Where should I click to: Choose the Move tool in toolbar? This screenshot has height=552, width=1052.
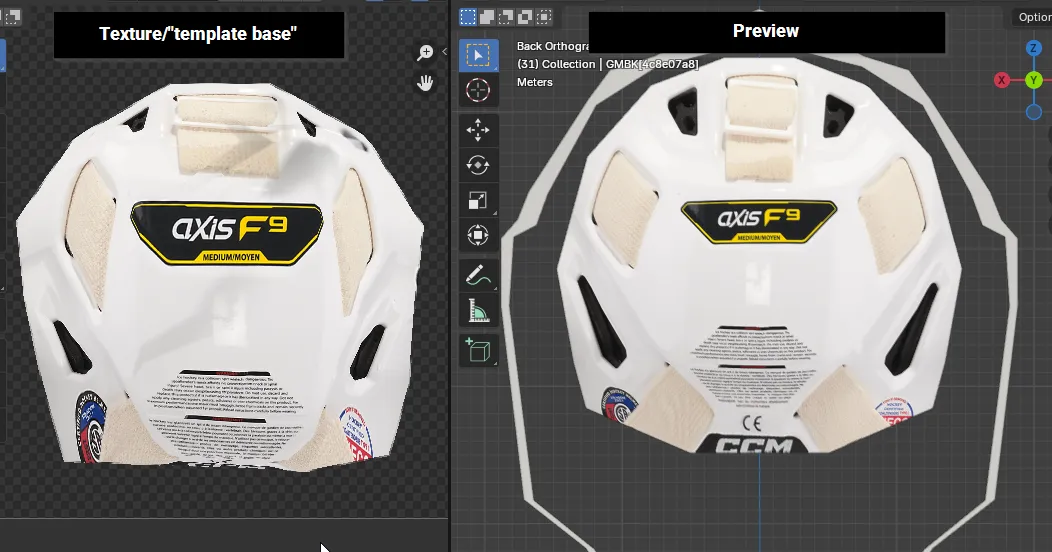[x=478, y=130]
